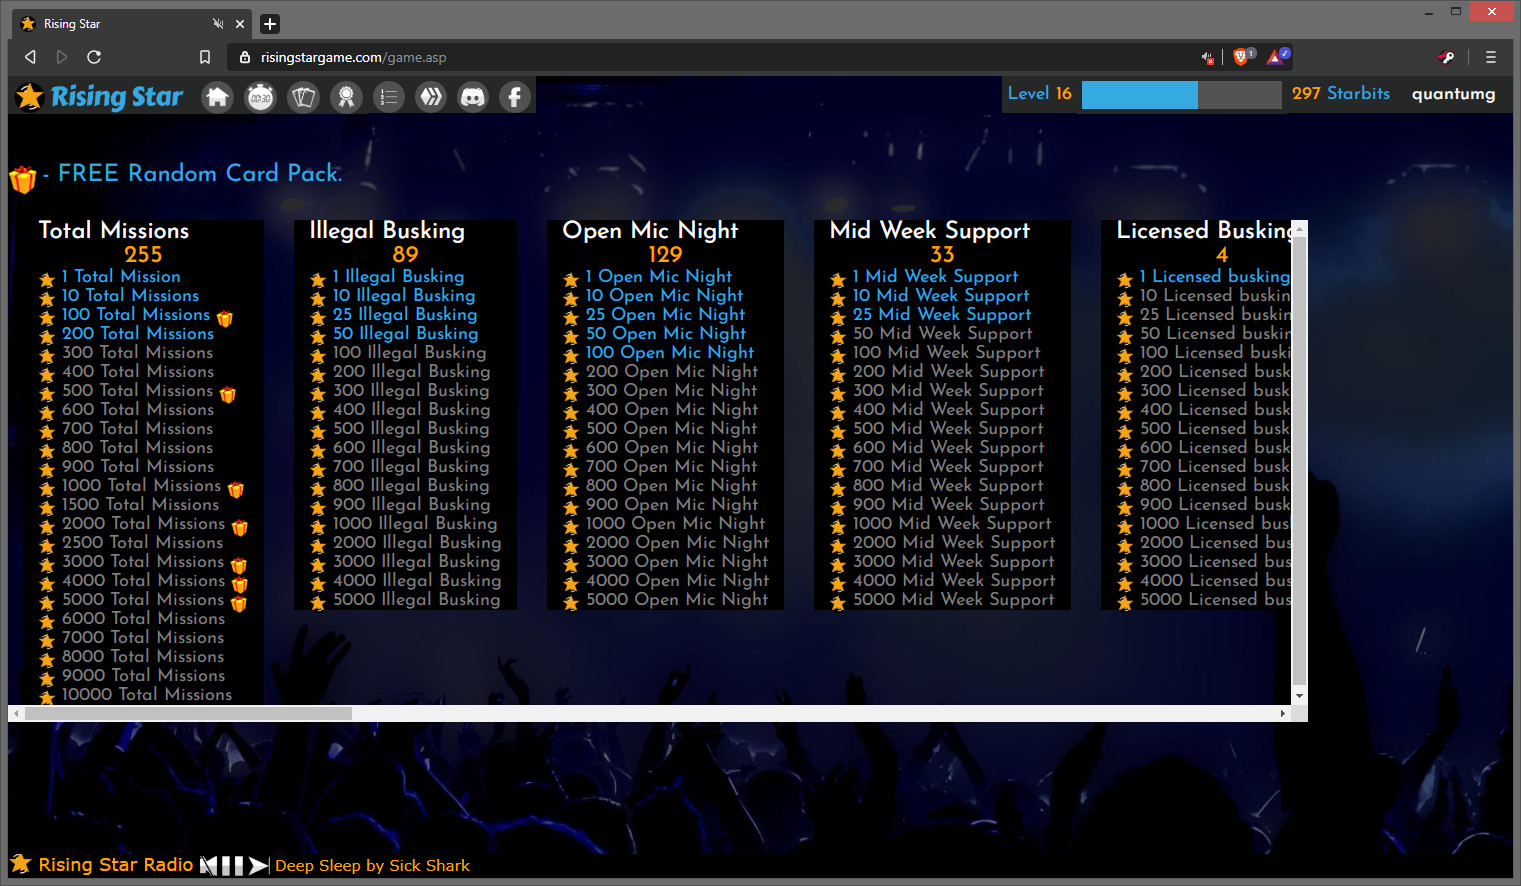Click the Brave Rewards triangle icon
The image size is (1521, 886).
(1277, 57)
